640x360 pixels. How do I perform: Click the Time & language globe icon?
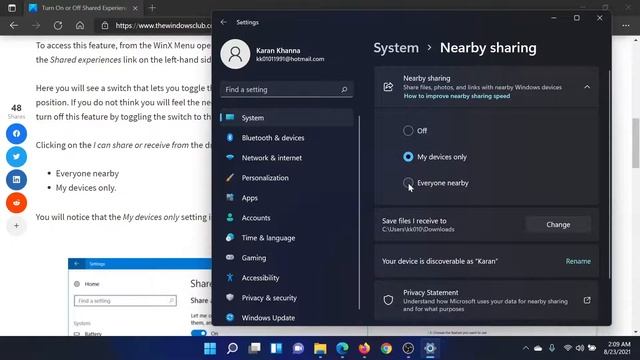tap(230, 238)
